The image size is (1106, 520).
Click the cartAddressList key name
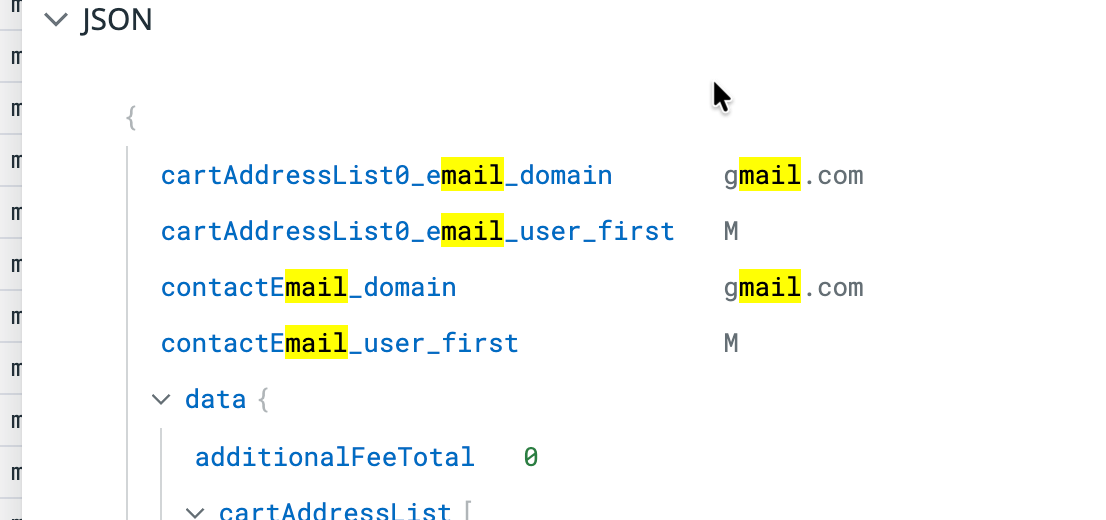pos(334,512)
